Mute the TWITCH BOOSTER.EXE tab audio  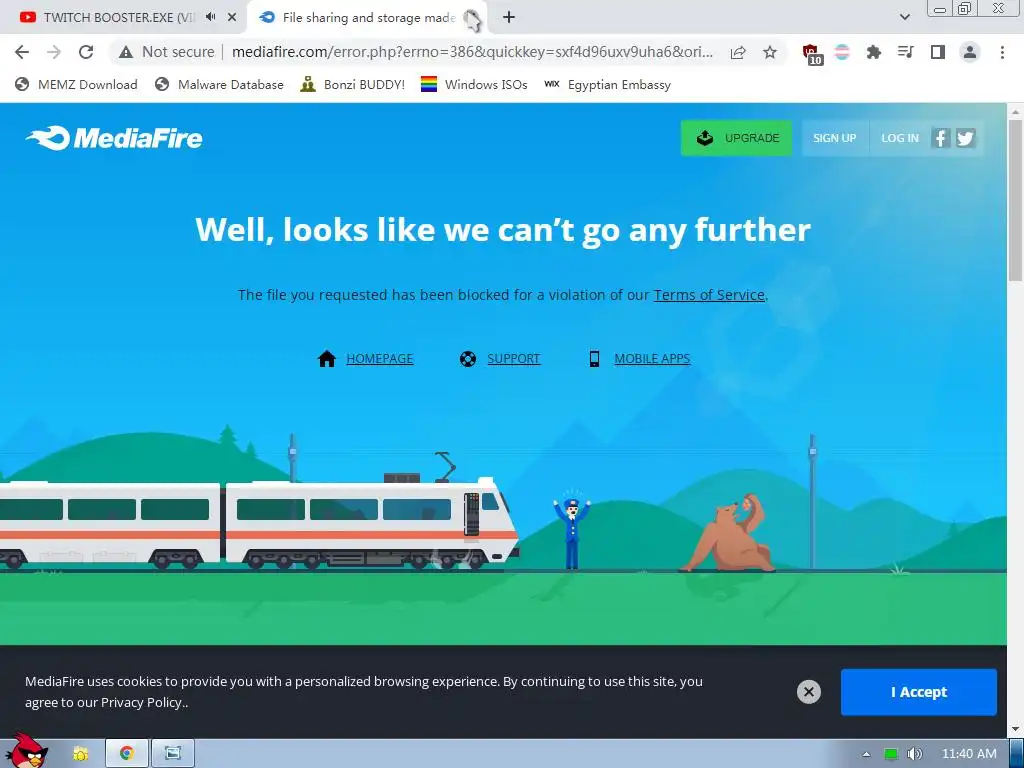click(210, 17)
